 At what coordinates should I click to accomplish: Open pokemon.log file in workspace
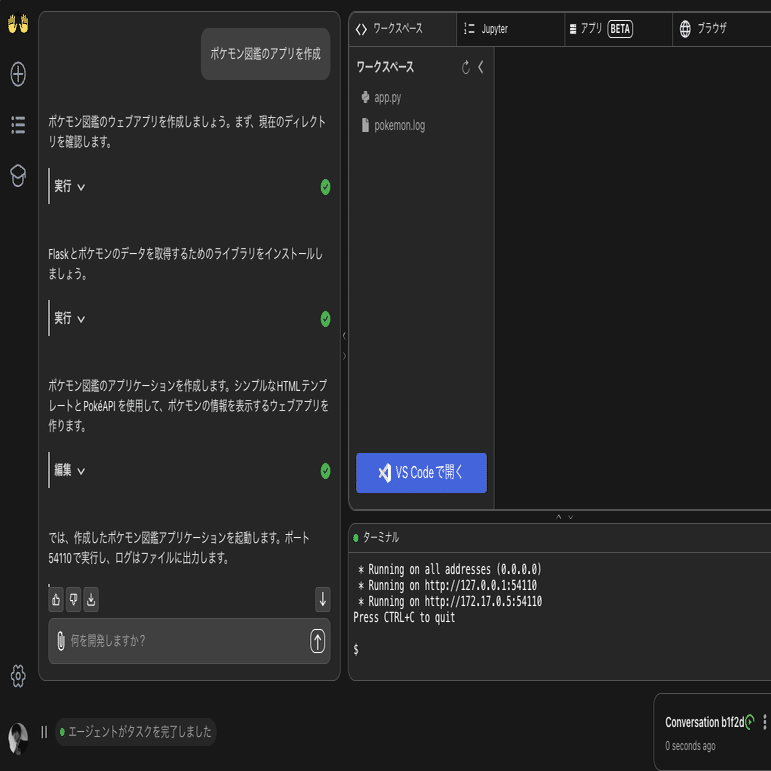[393, 125]
